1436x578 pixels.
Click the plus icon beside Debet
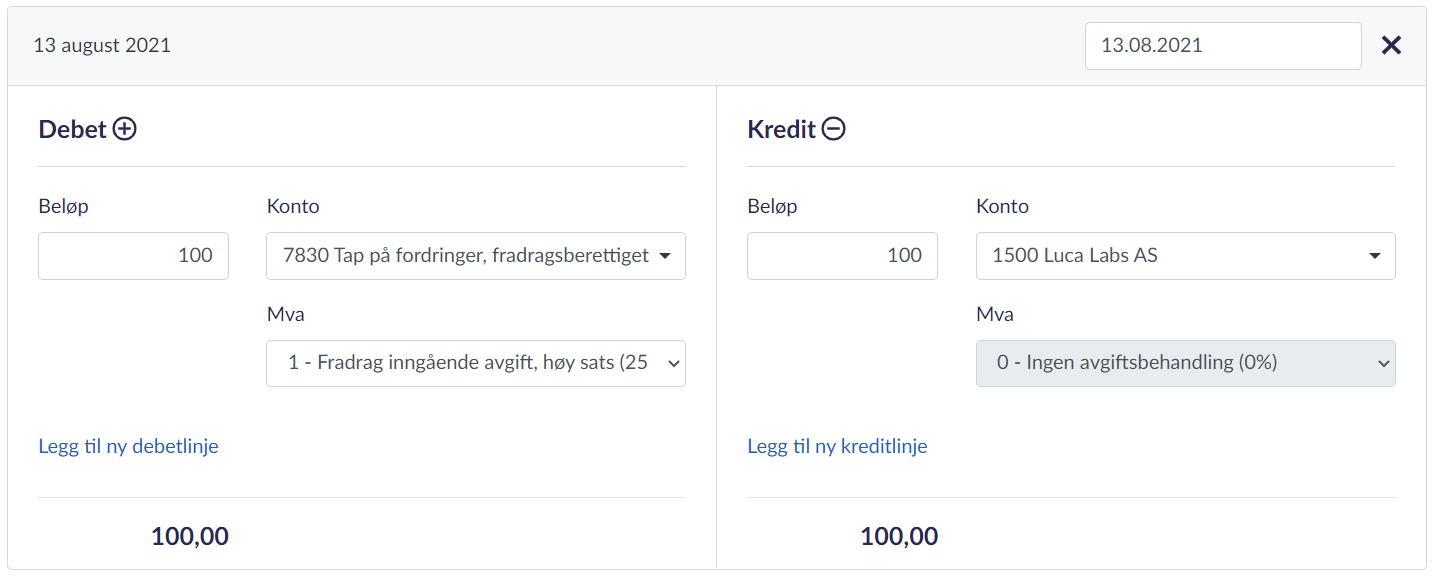[124, 129]
